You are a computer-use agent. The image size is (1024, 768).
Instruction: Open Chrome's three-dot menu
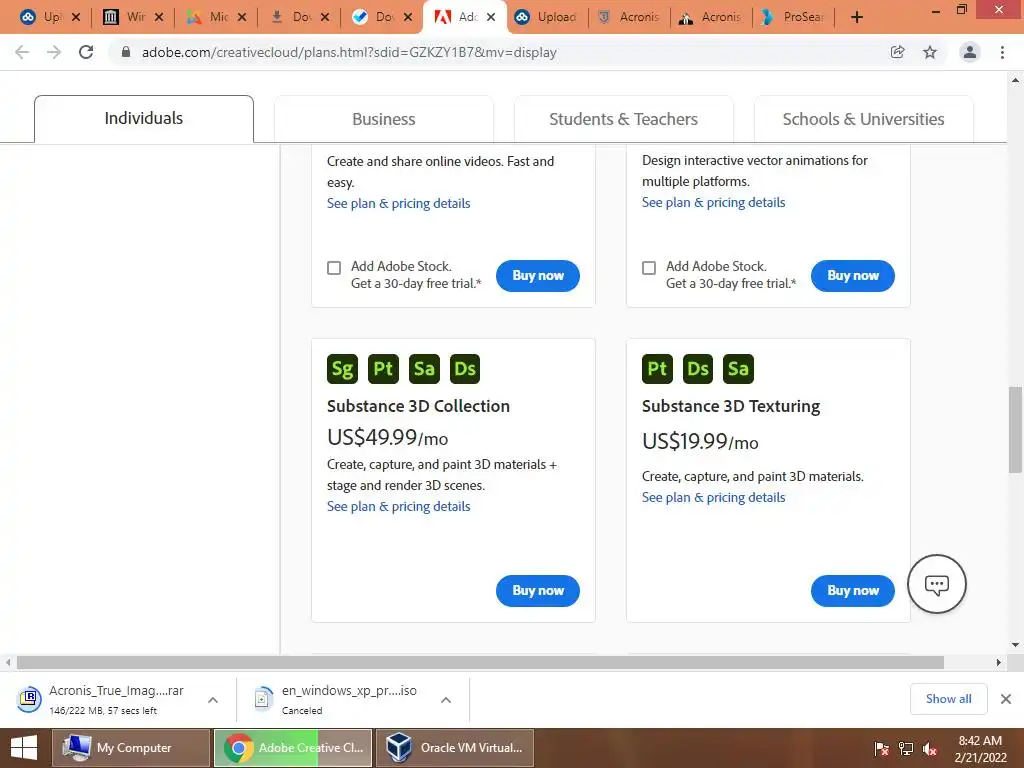[x=1002, y=52]
